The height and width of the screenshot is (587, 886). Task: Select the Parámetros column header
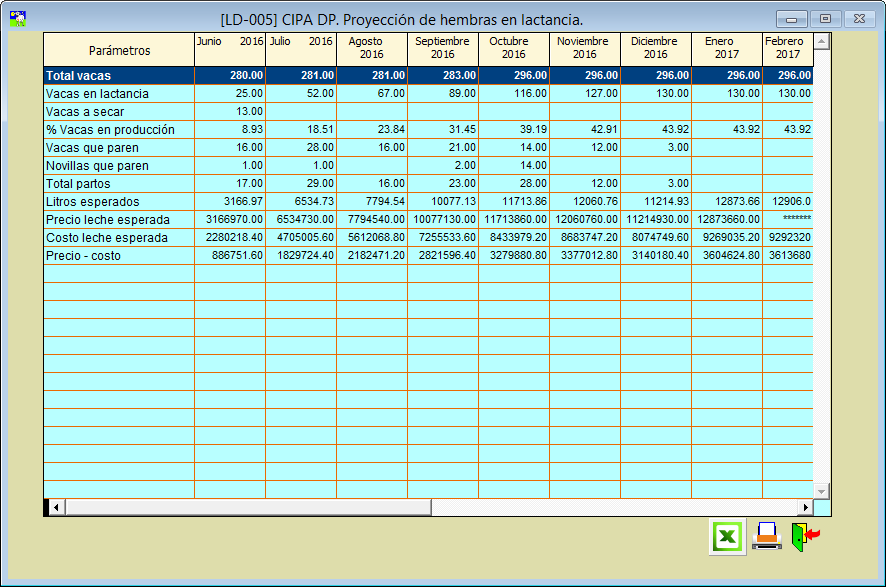pos(119,50)
